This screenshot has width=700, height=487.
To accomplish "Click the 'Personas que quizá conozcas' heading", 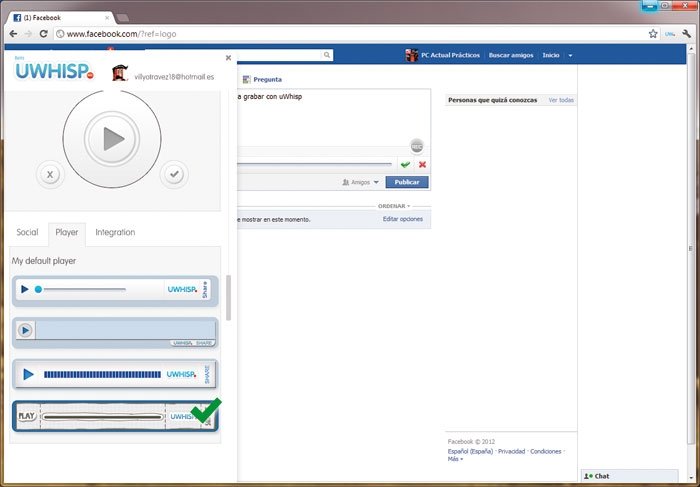I will (x=492, y=100).
